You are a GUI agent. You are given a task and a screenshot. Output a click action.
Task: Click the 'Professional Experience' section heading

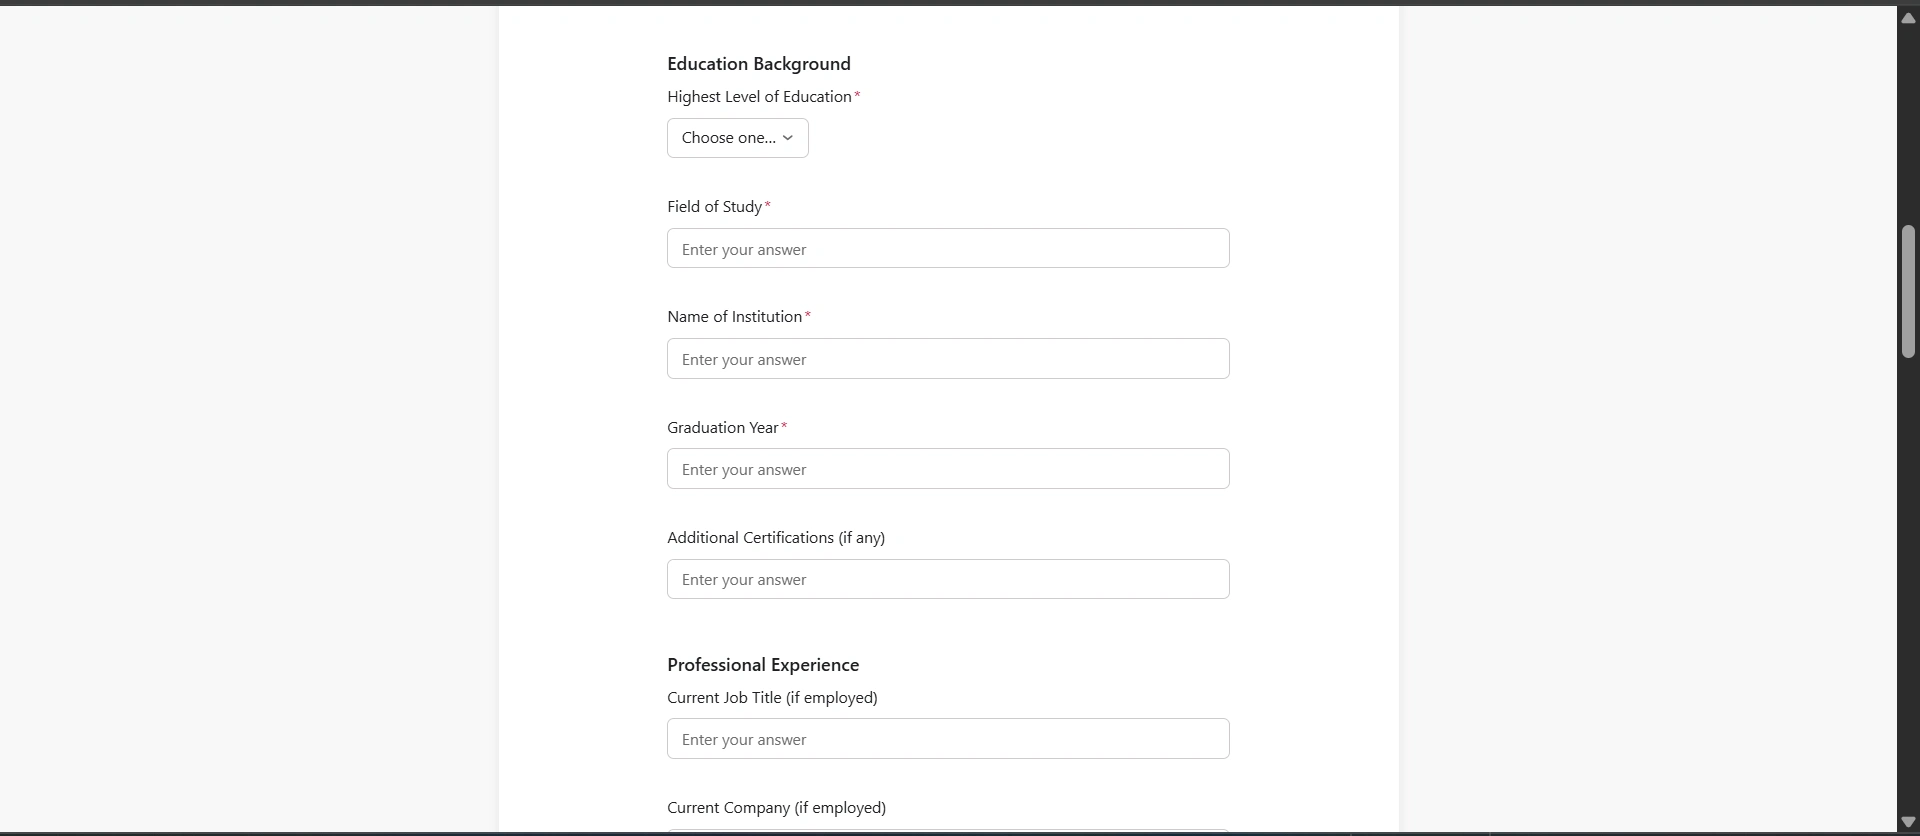click(x=762, y=665)
